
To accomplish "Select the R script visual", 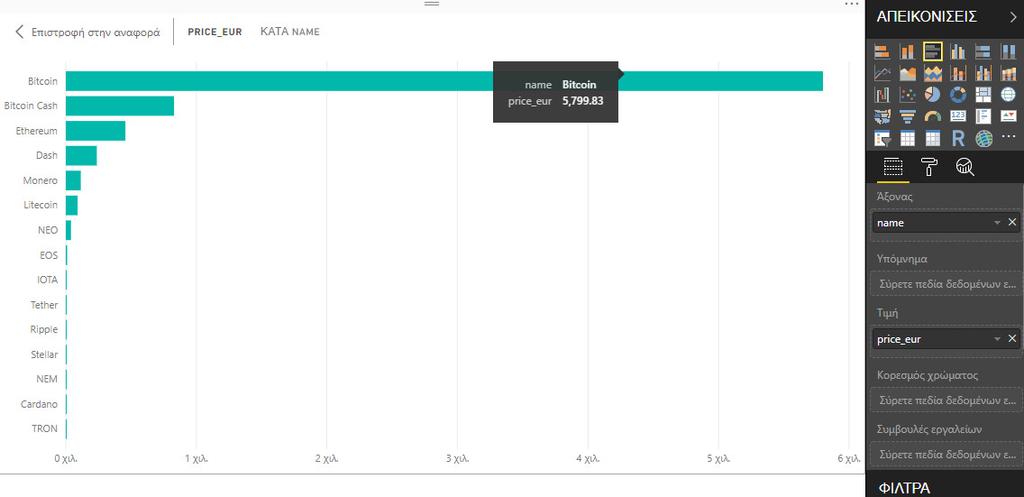I will [958, 138].
